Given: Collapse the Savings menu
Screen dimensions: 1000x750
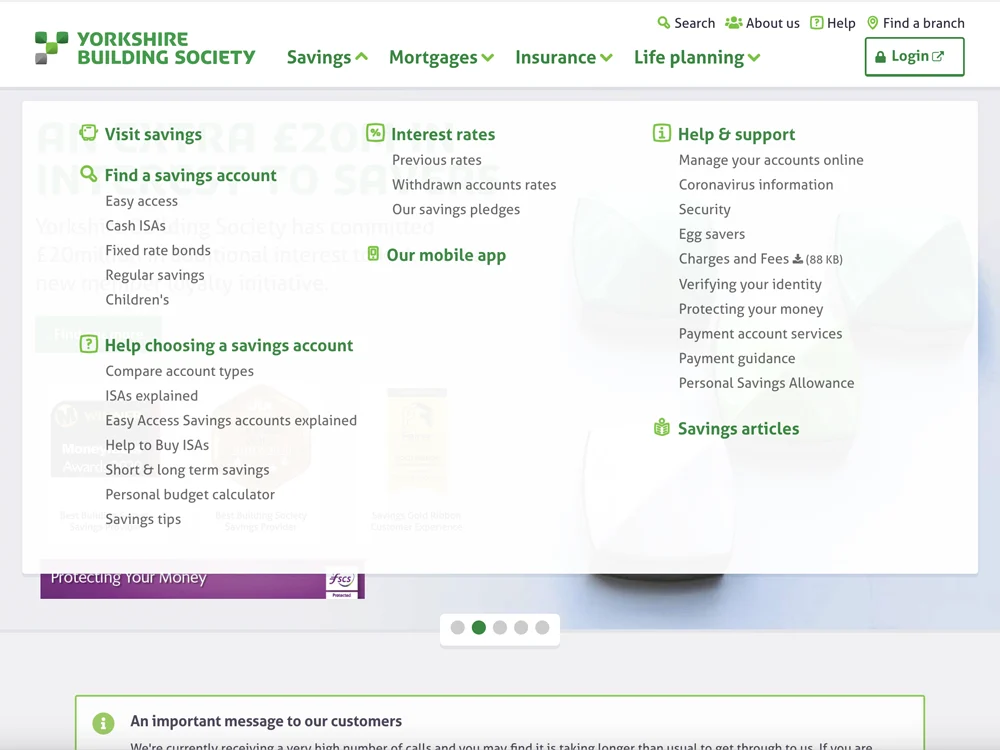Looking at the screenshot, I should 327,57.
